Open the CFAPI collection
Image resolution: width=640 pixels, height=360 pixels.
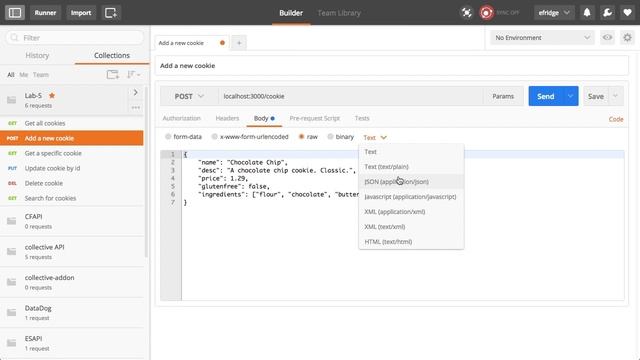[x=72, y=221]
